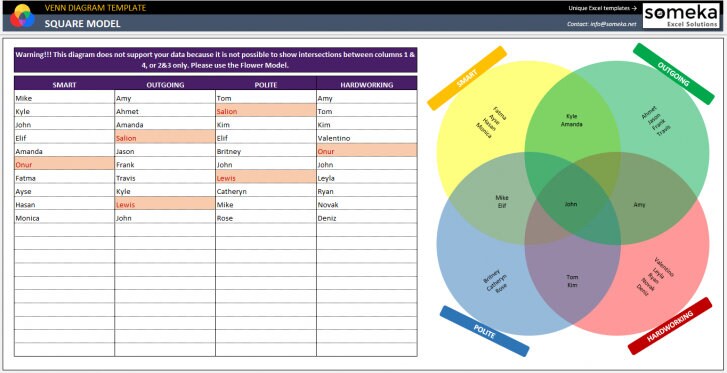727x373 pixels.
Task: Click the Catheryn cell in POLITE column
Action: point(266,191)
